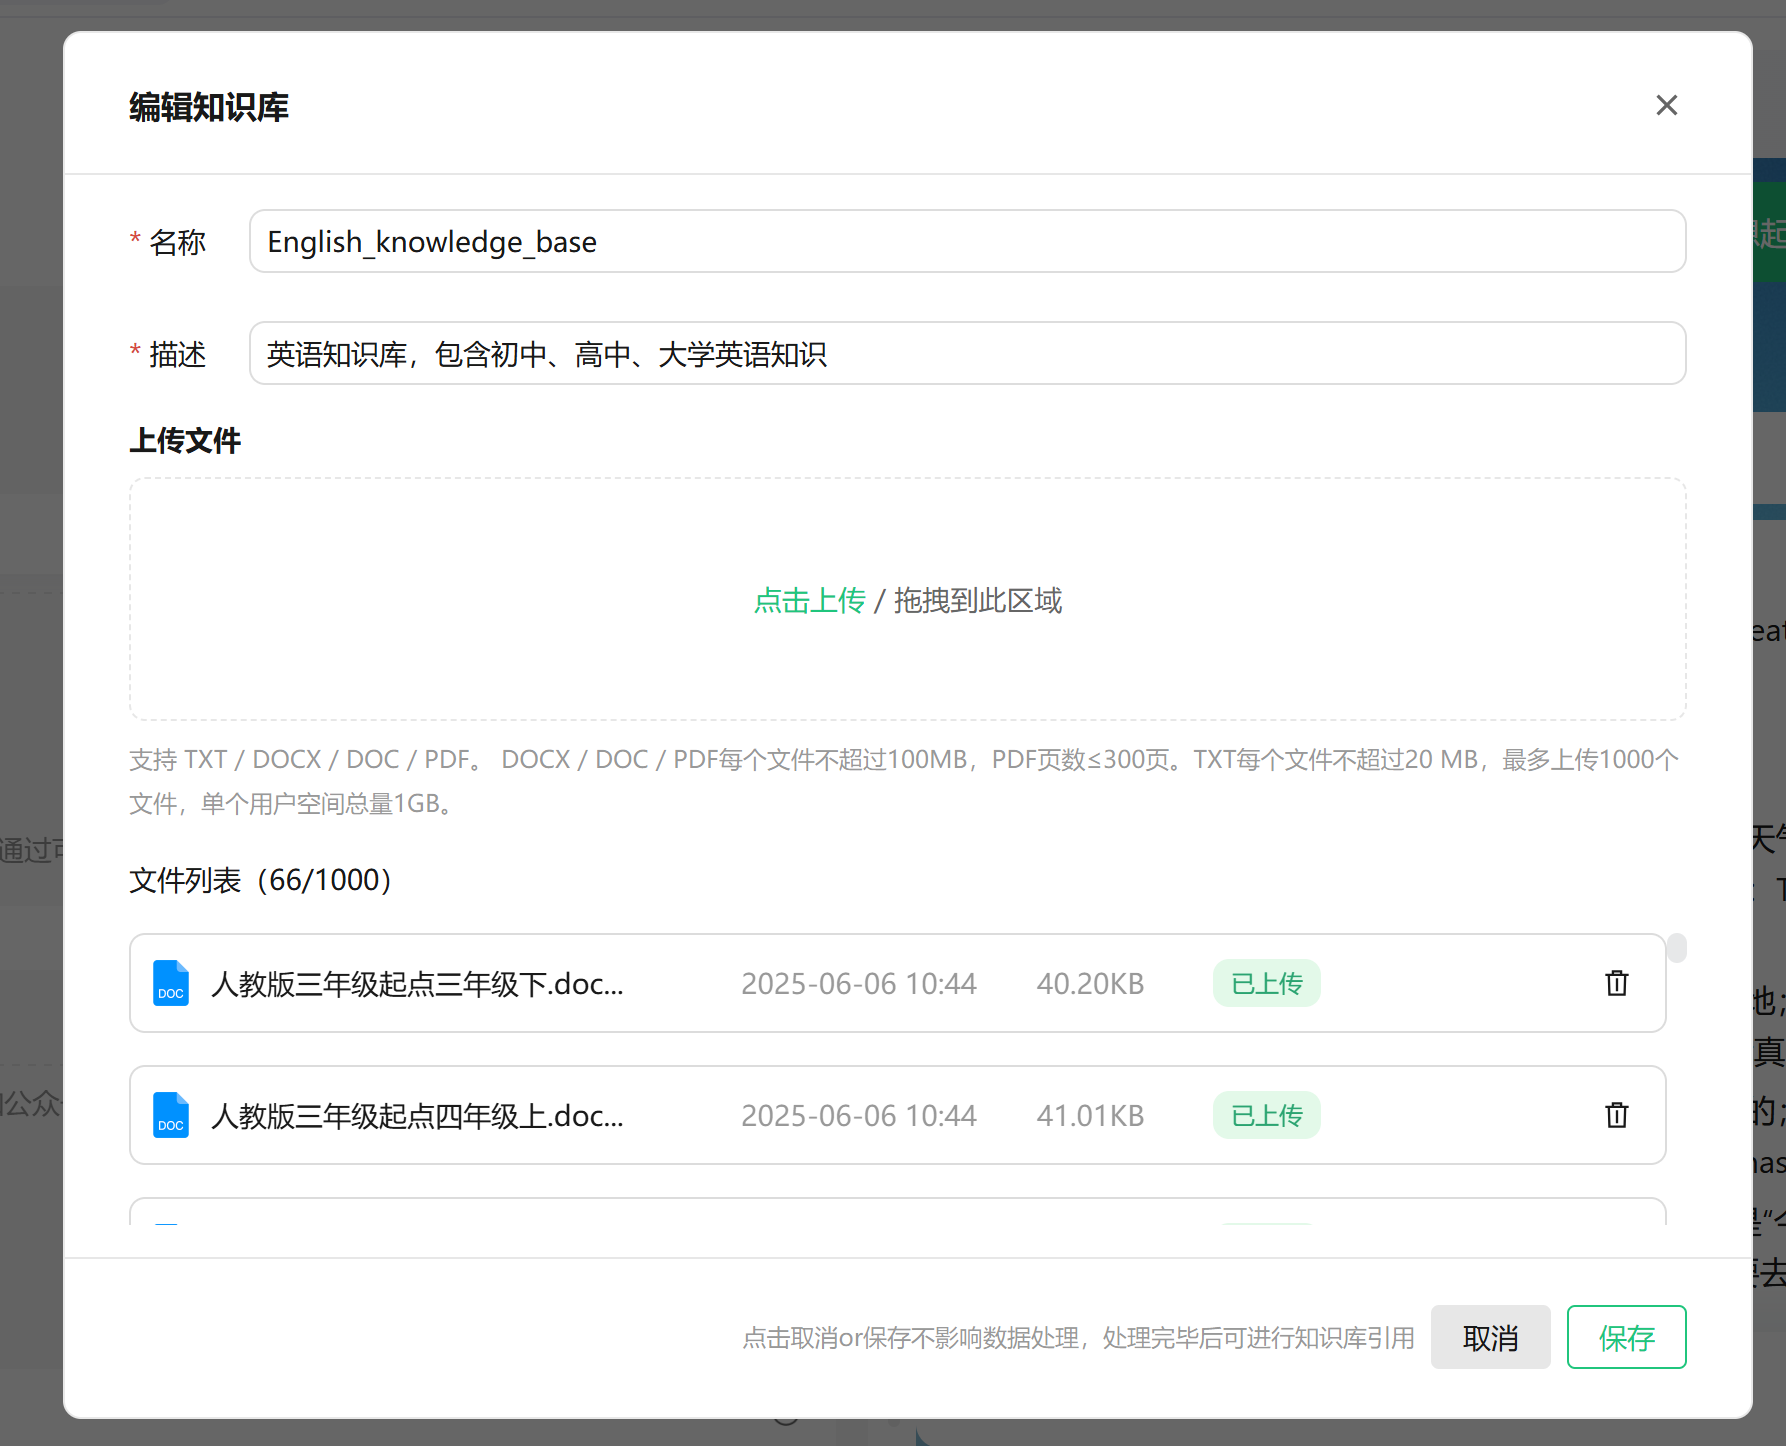Click the 点击上传 link

tap(809, 600)
